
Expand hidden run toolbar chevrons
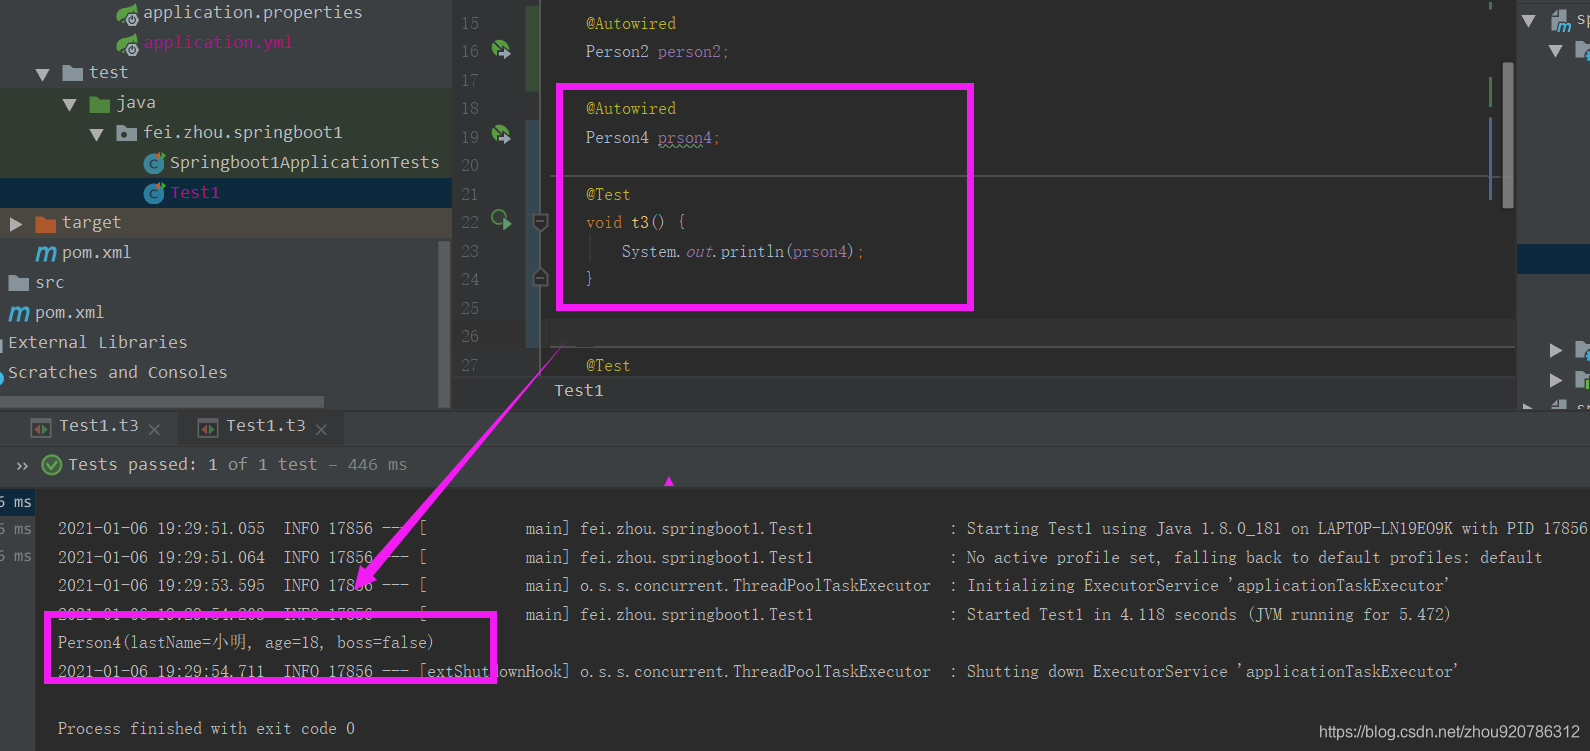coord(22,466)
